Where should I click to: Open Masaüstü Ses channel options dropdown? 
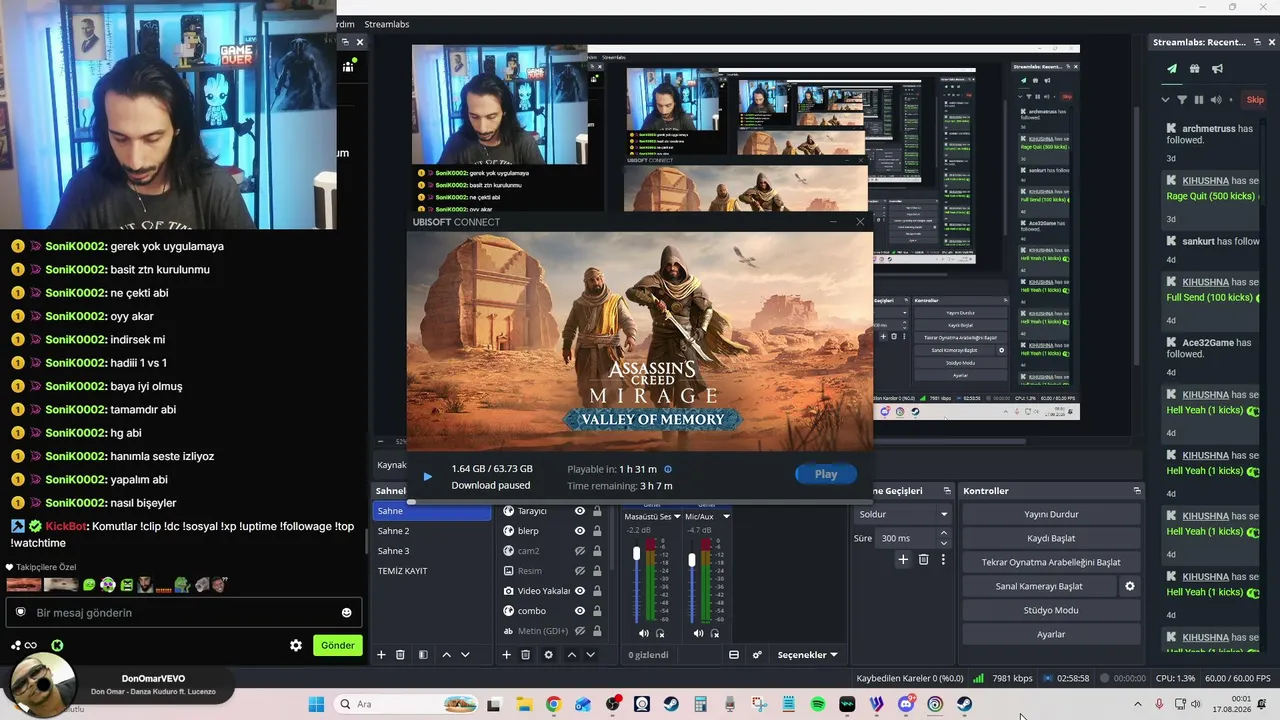[x=678, y=517]
